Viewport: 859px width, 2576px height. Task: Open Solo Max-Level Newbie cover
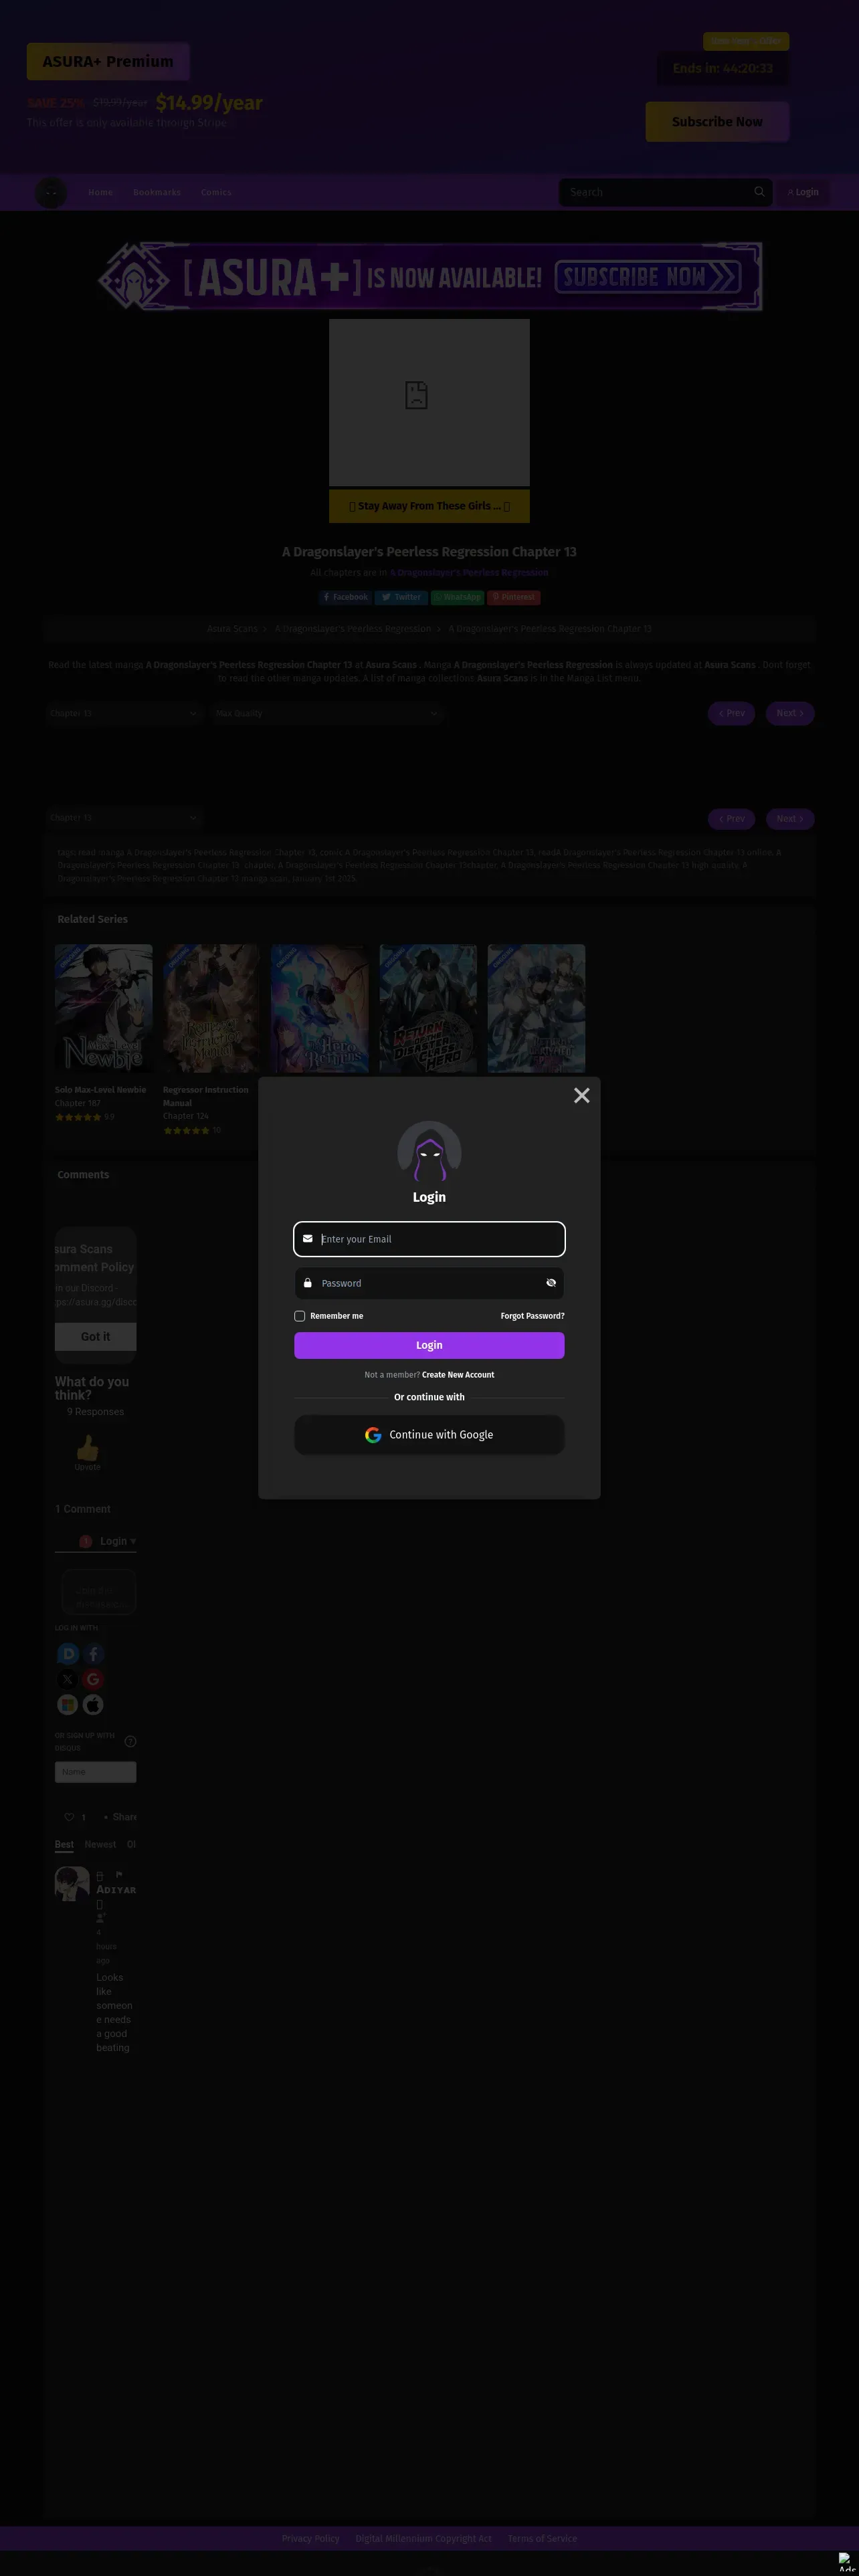pos(104,1008)
